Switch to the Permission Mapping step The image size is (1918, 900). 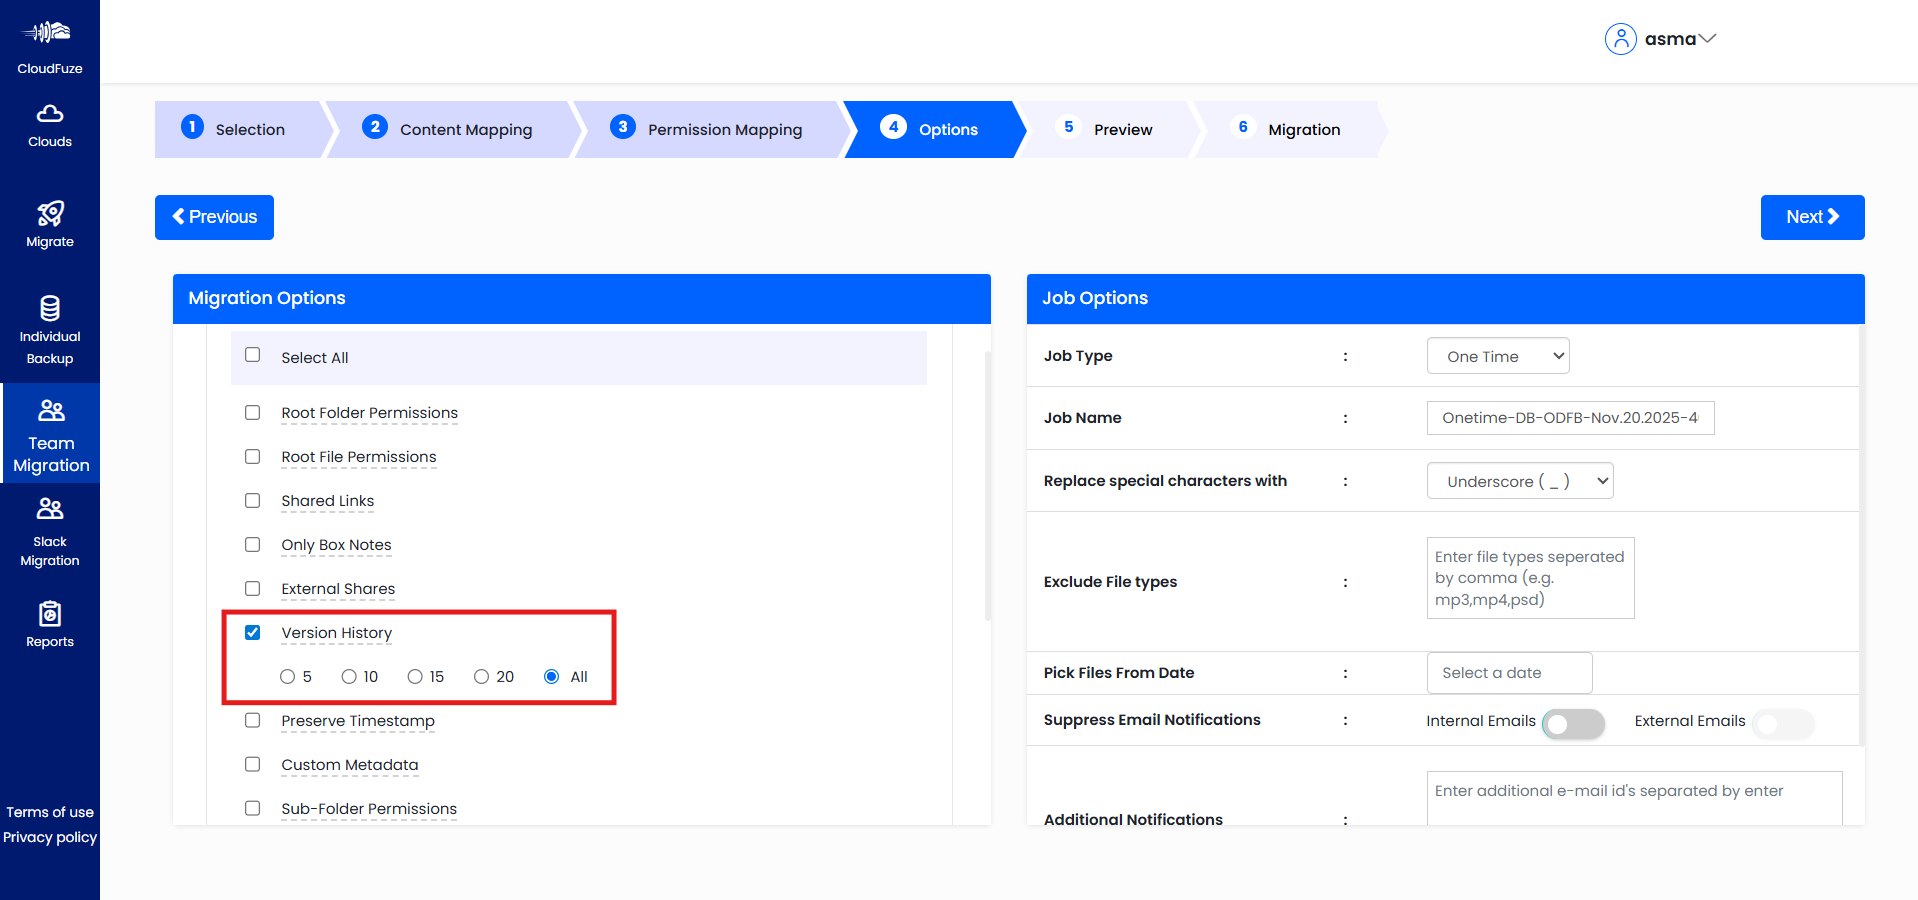[x=724, y=129]
